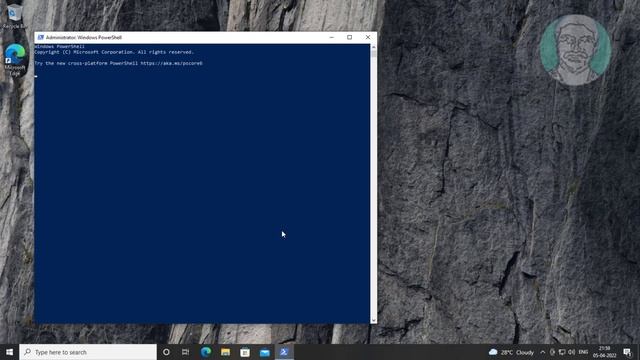The width and height of the screenshot is (640, 360).
Task: Open the weather widget showing 28°C Cloudy
Action: pyautogui.click(x=511, y=352)
